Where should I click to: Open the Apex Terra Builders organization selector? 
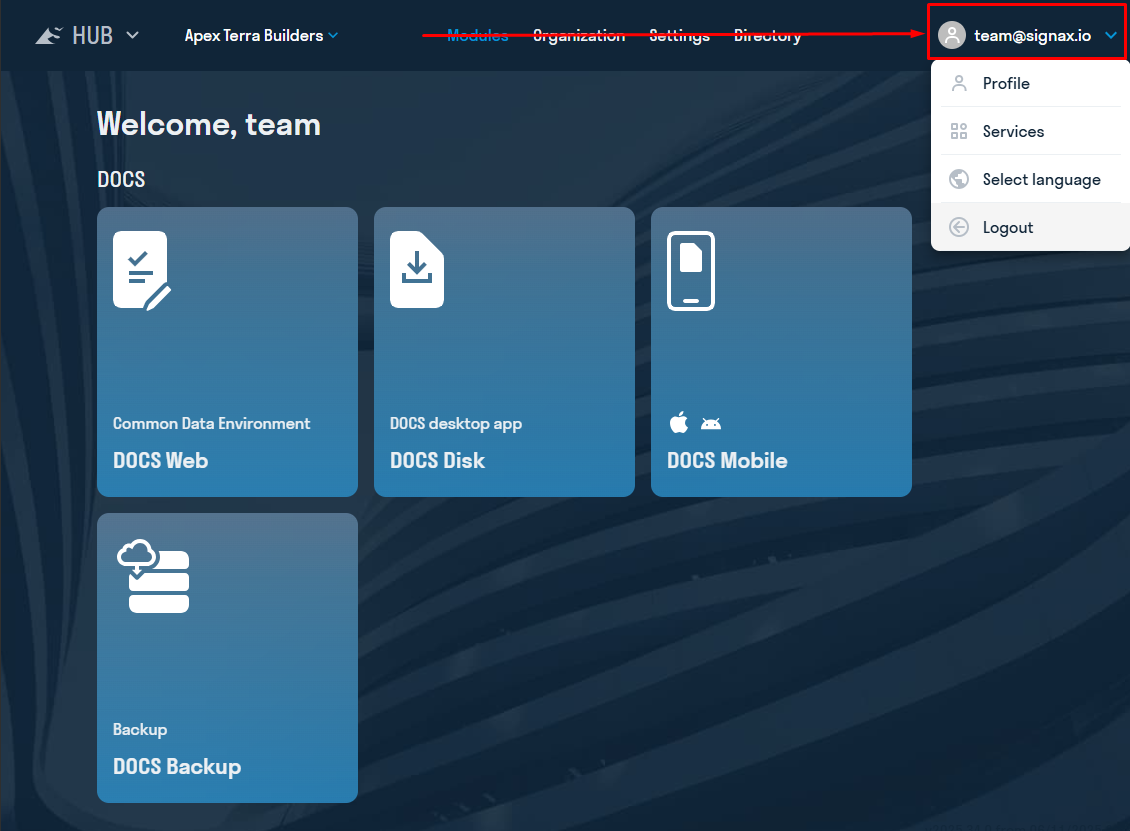[x=261, y=35]
